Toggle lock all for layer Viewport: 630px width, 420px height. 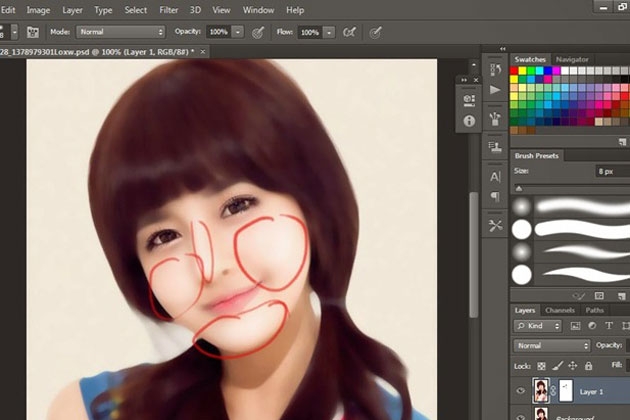[587, 365]
